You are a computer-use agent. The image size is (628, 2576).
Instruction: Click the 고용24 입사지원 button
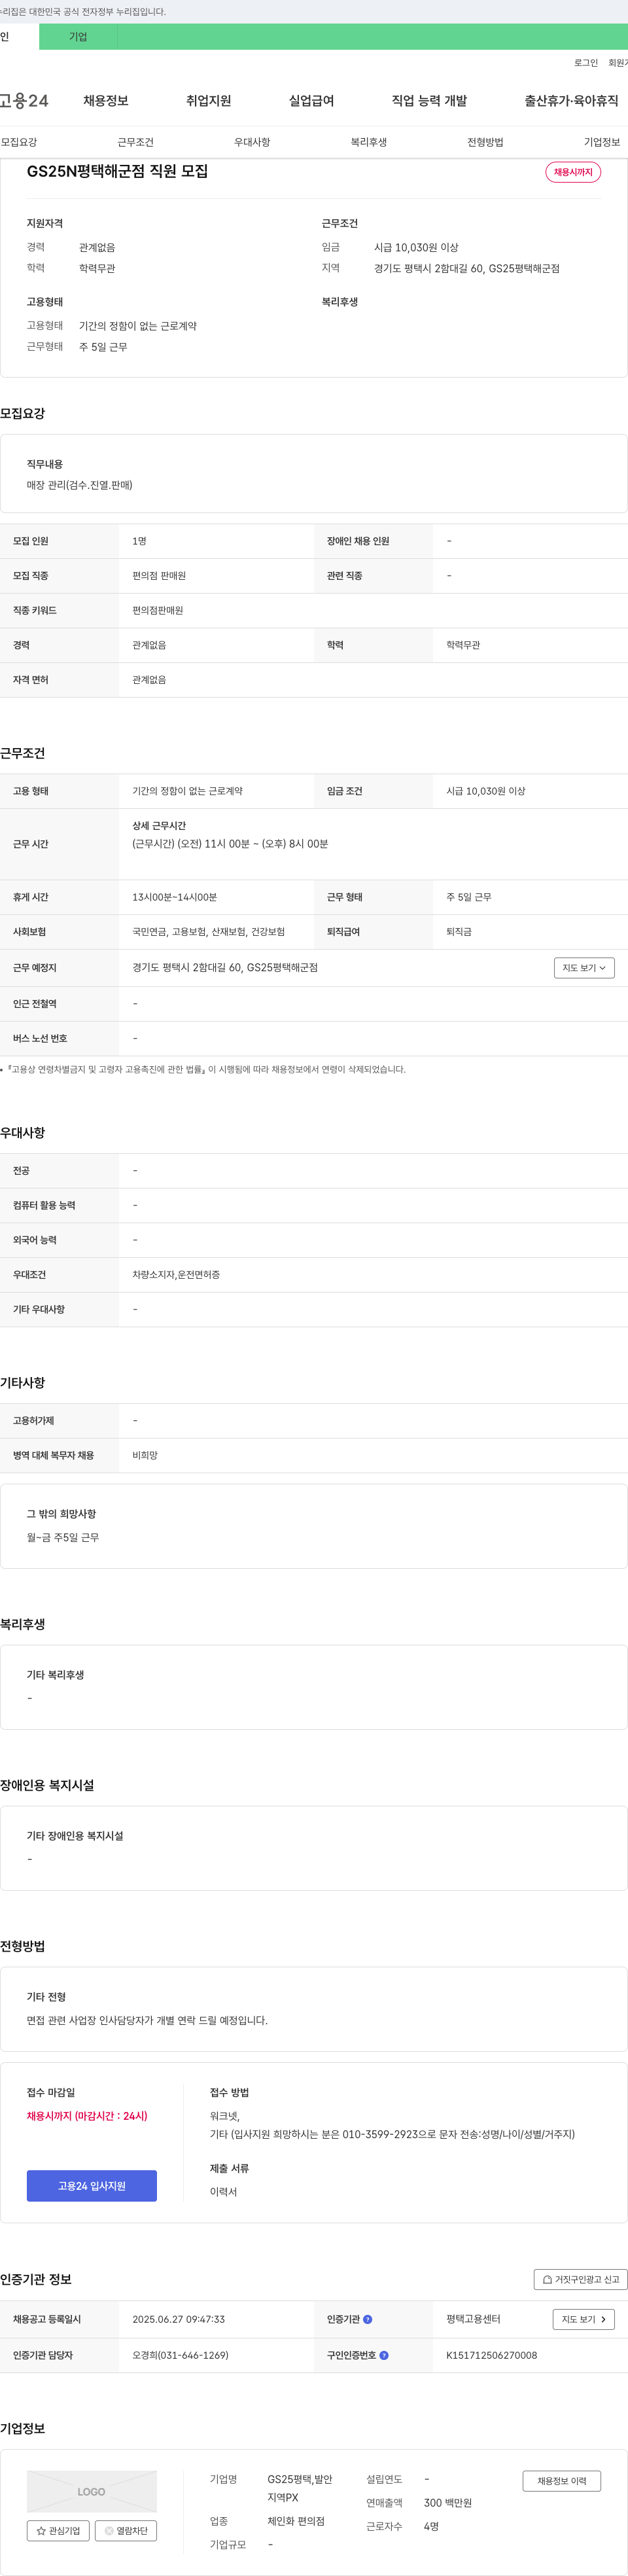pyautogui.click(x=92, y=2186)
